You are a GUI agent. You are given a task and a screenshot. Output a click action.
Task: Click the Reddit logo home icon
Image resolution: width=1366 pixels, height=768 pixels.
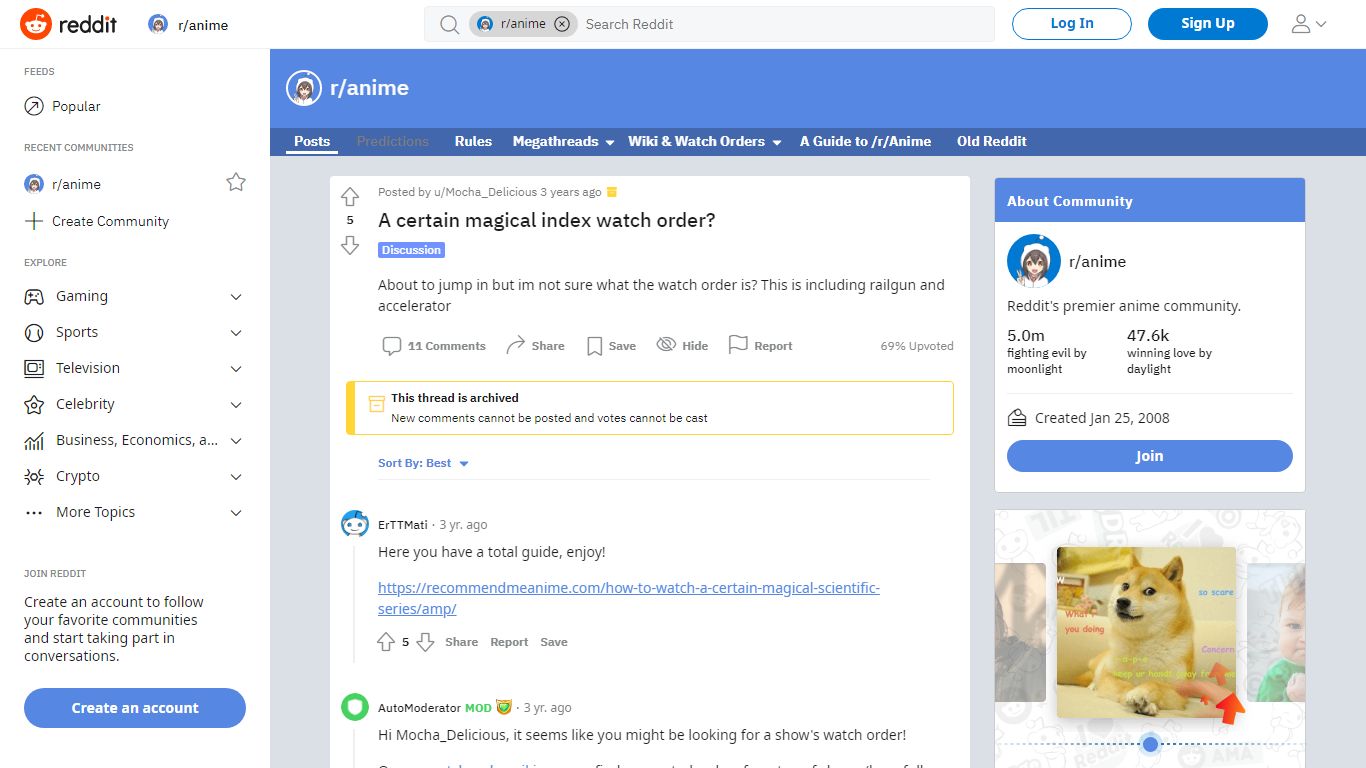(x=36, y=24)
